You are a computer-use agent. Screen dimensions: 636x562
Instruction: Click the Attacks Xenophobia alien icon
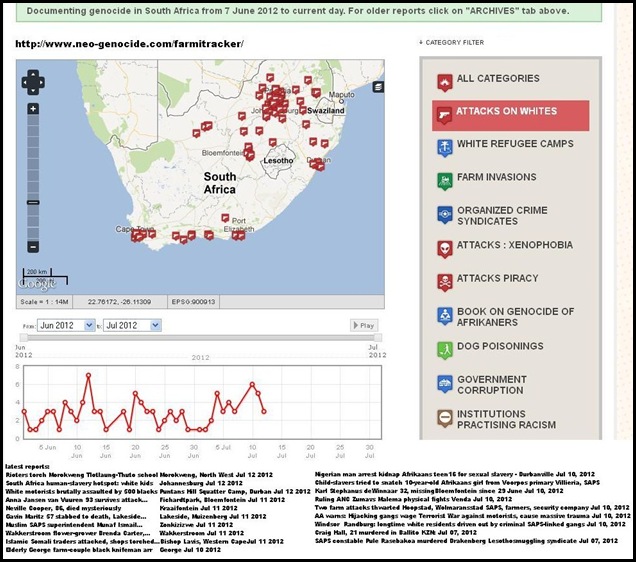click(x=445, y=249)
